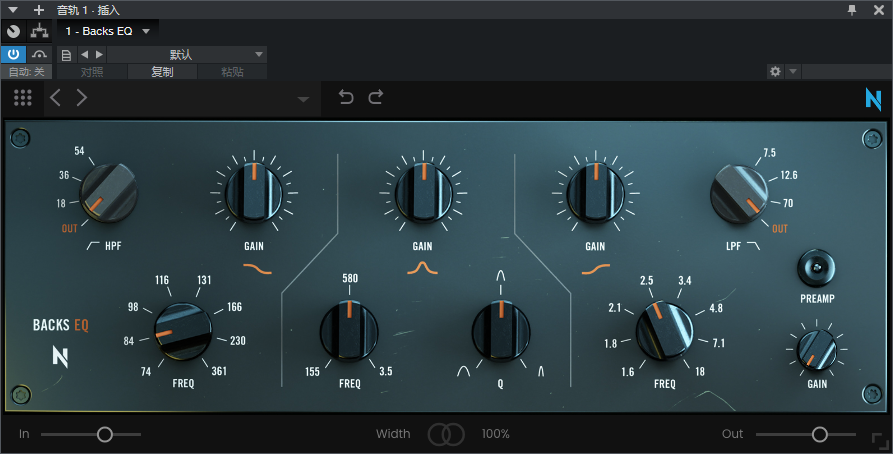Click the wide Q bell icon
This screenshot has height=454, width=893.
tap(464, 371)
